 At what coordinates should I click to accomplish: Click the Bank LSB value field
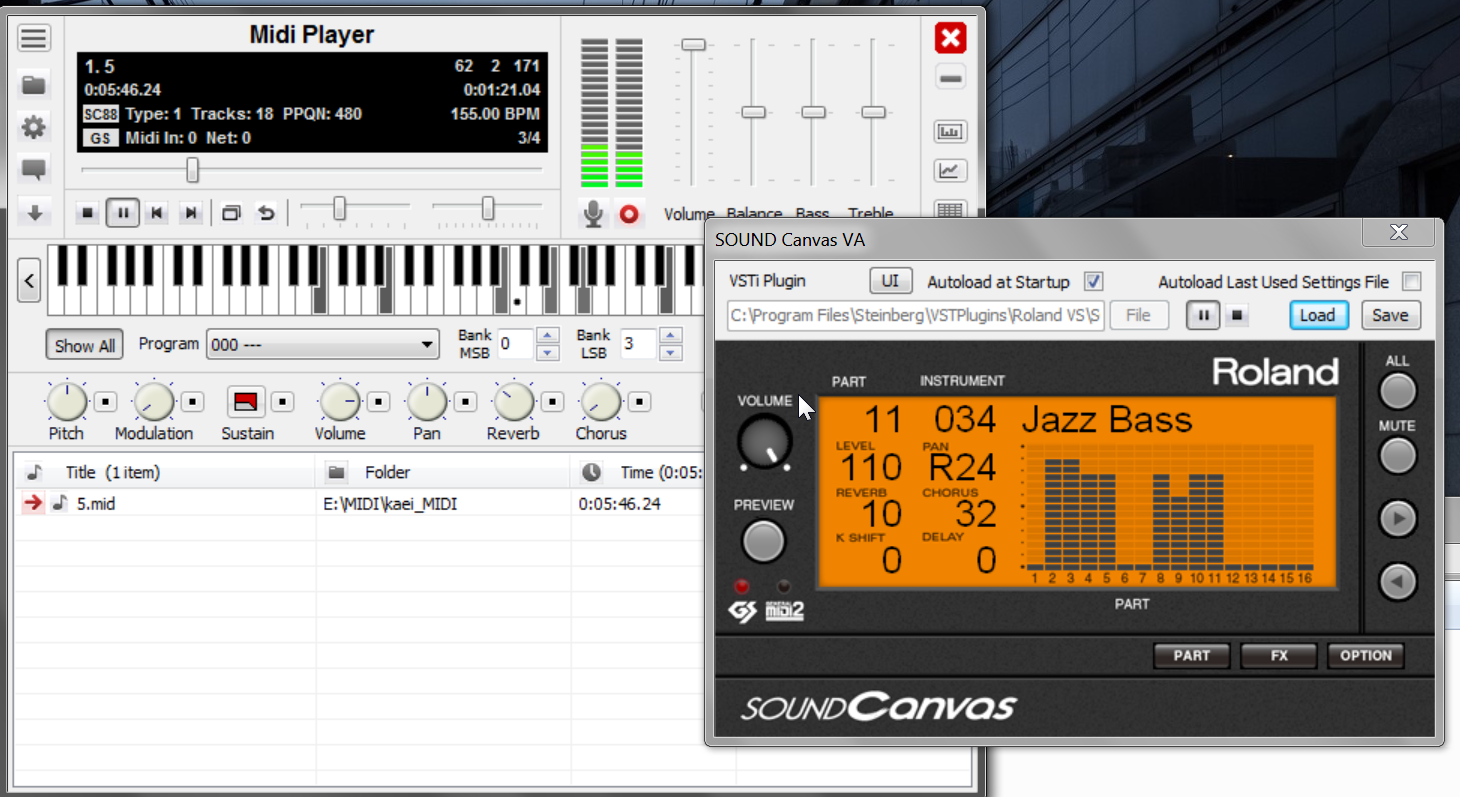pyautogui.click(x=639, y=345)
